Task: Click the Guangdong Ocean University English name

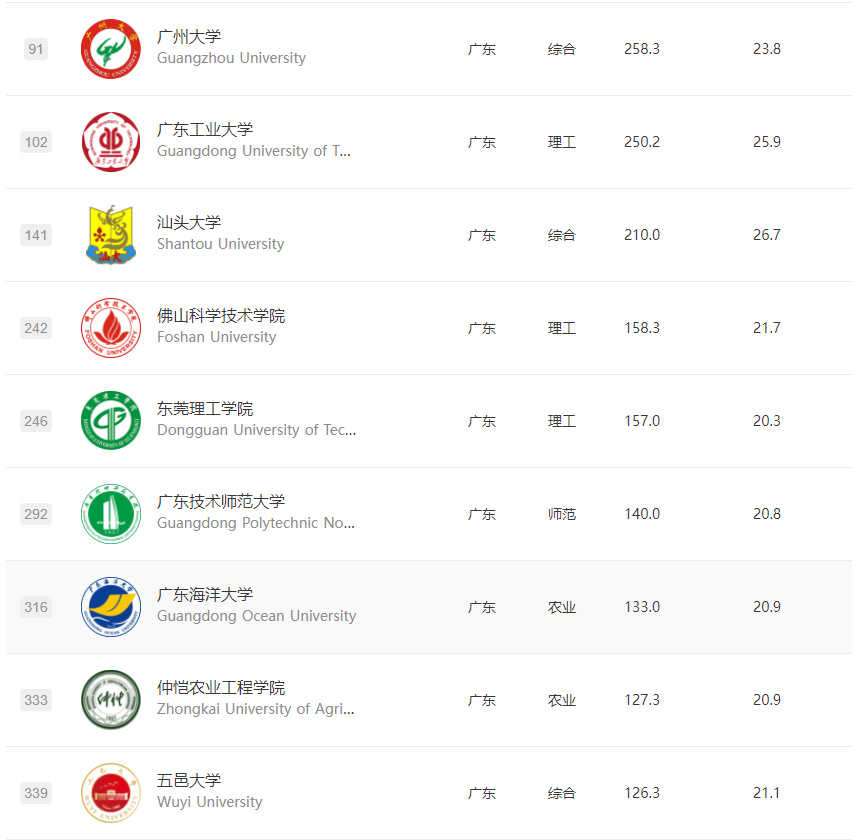Action: 256,616
